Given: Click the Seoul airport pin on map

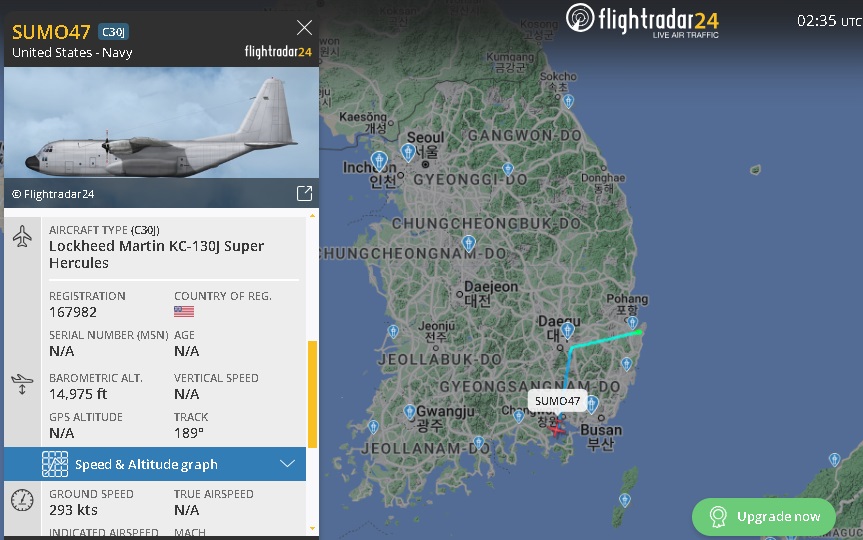Looking at the screenshot, I should pyautogui.click(x=408, y=152).
